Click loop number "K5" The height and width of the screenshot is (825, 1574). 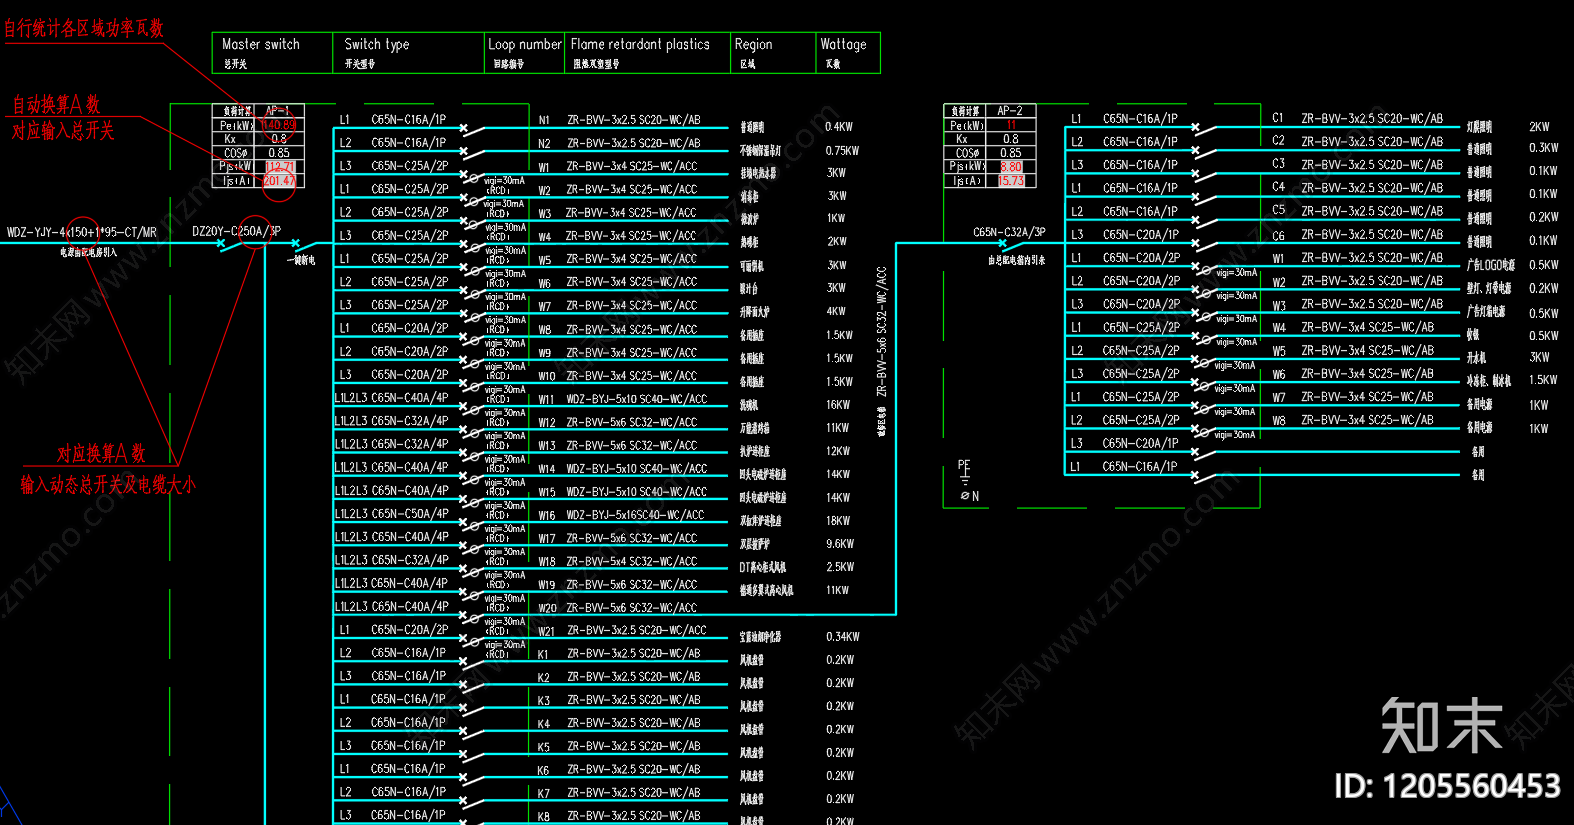pos(543,747)
